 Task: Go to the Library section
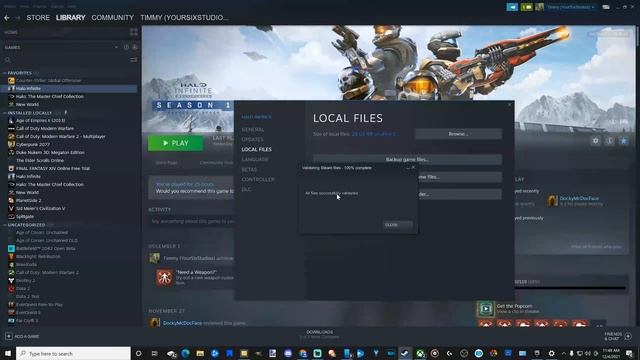click(71, 18)
